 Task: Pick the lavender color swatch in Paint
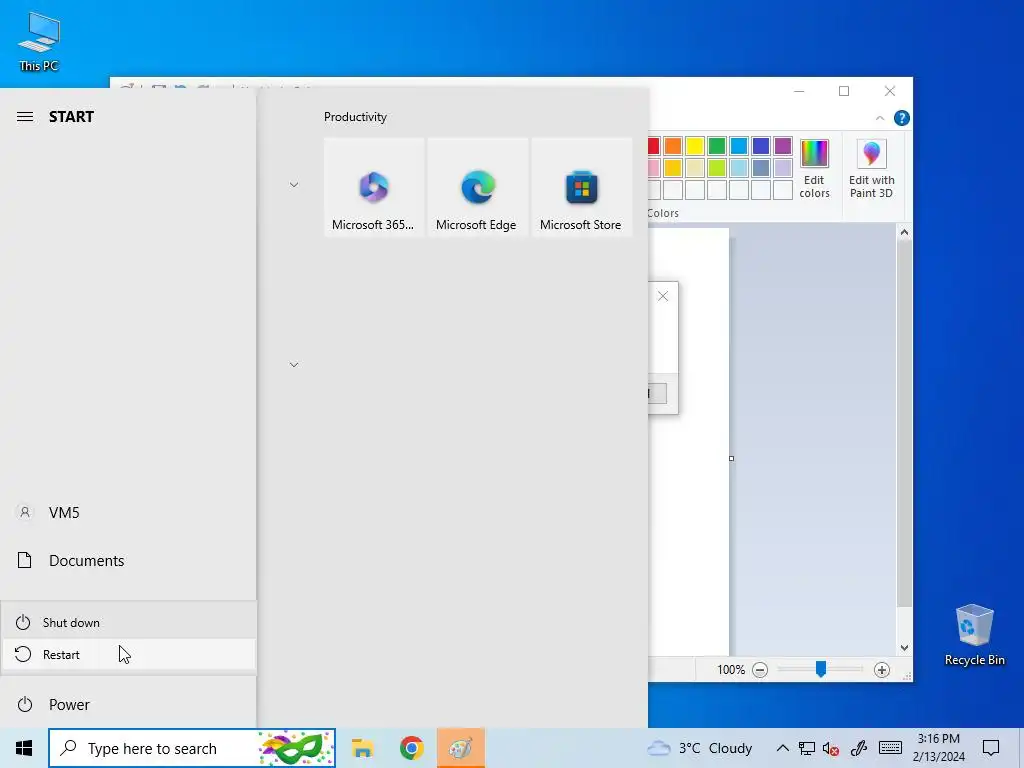(x=783, y=168)
